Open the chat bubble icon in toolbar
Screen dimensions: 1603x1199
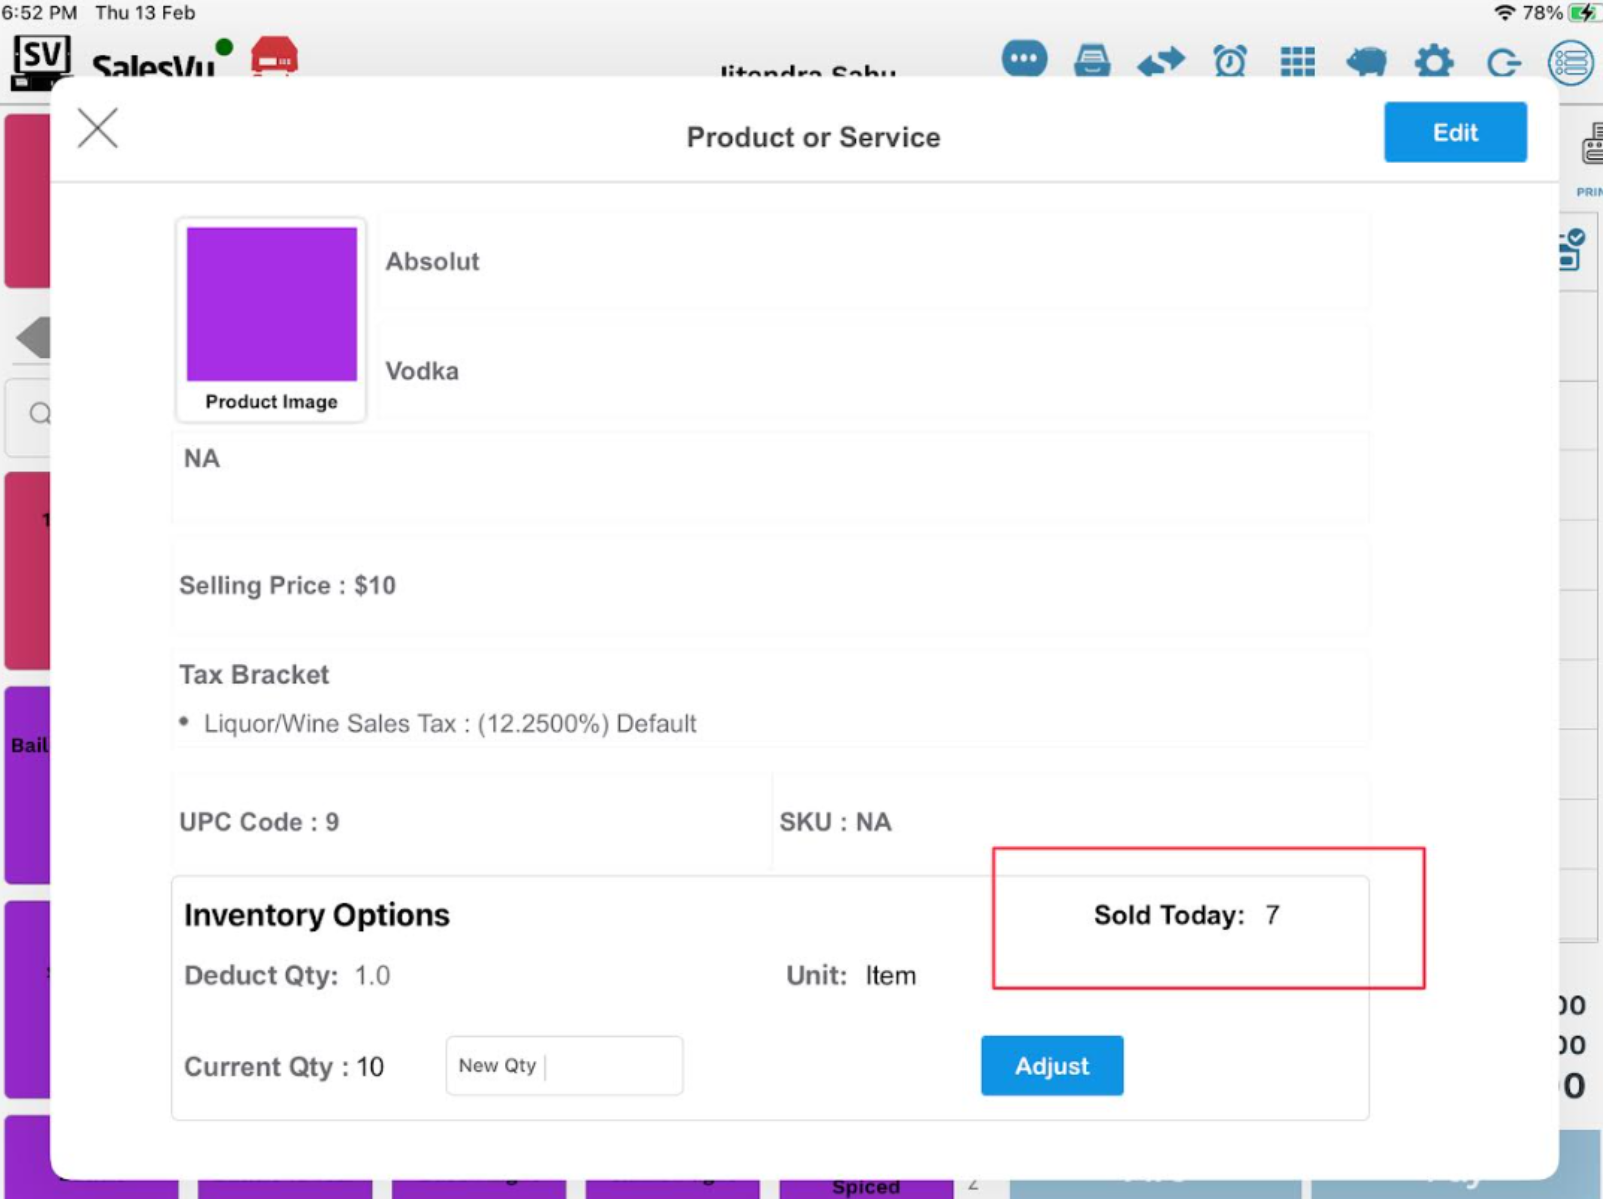coord(1024,58)
